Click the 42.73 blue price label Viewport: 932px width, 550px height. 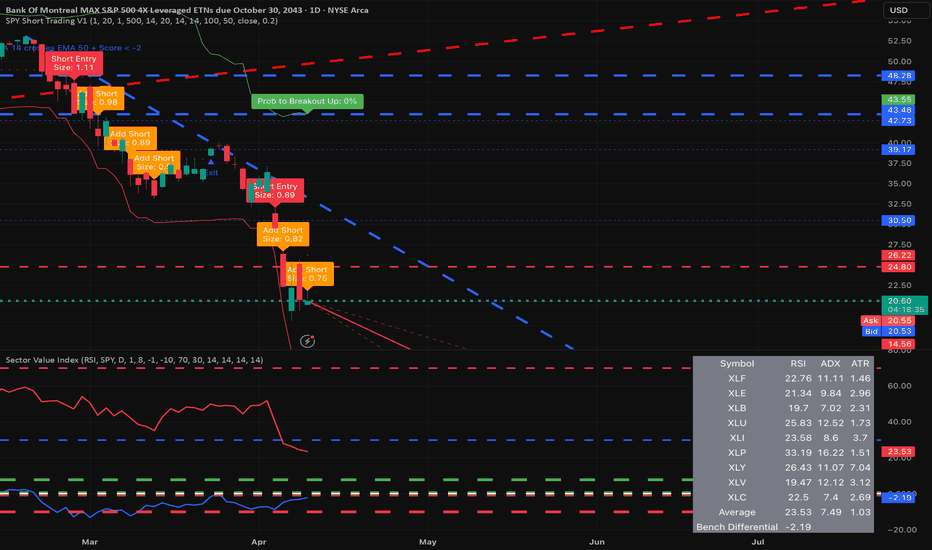[x=899, y=121]
